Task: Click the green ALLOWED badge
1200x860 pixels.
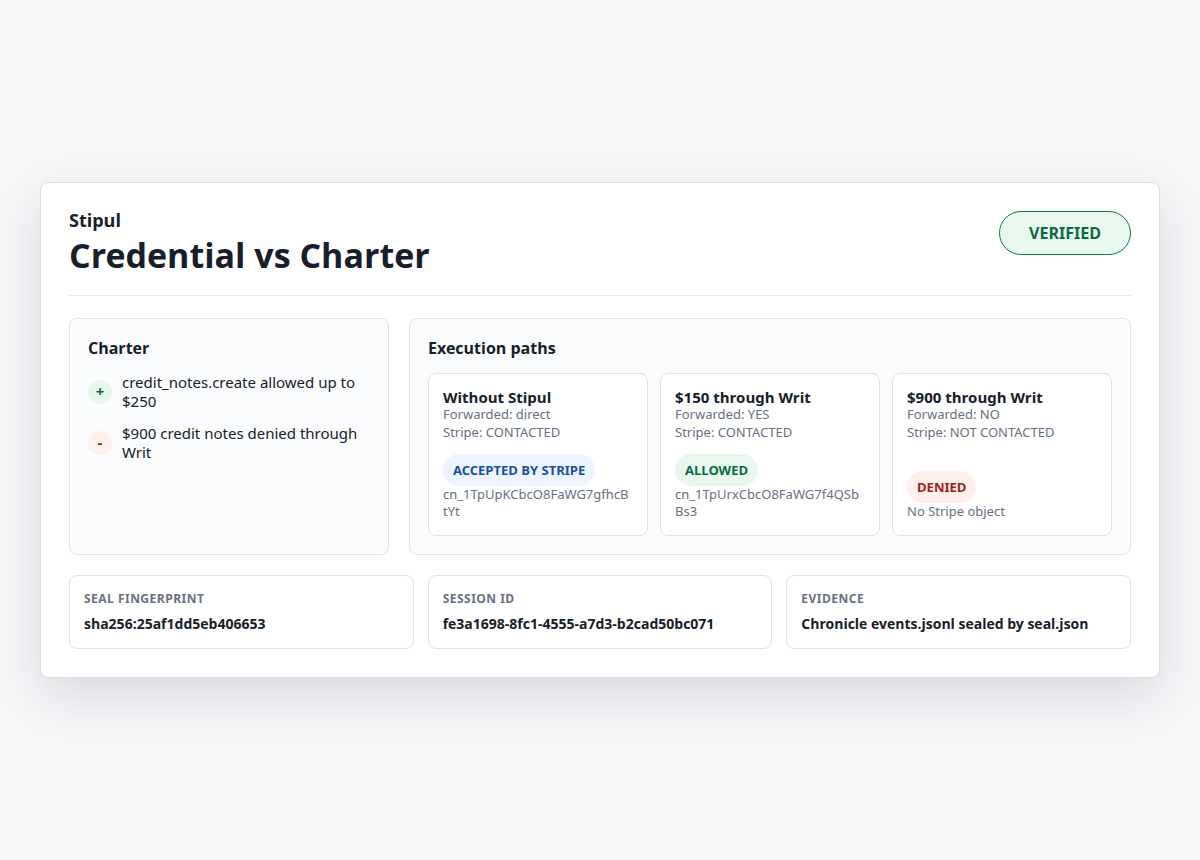Action: [x=716, y=470]
